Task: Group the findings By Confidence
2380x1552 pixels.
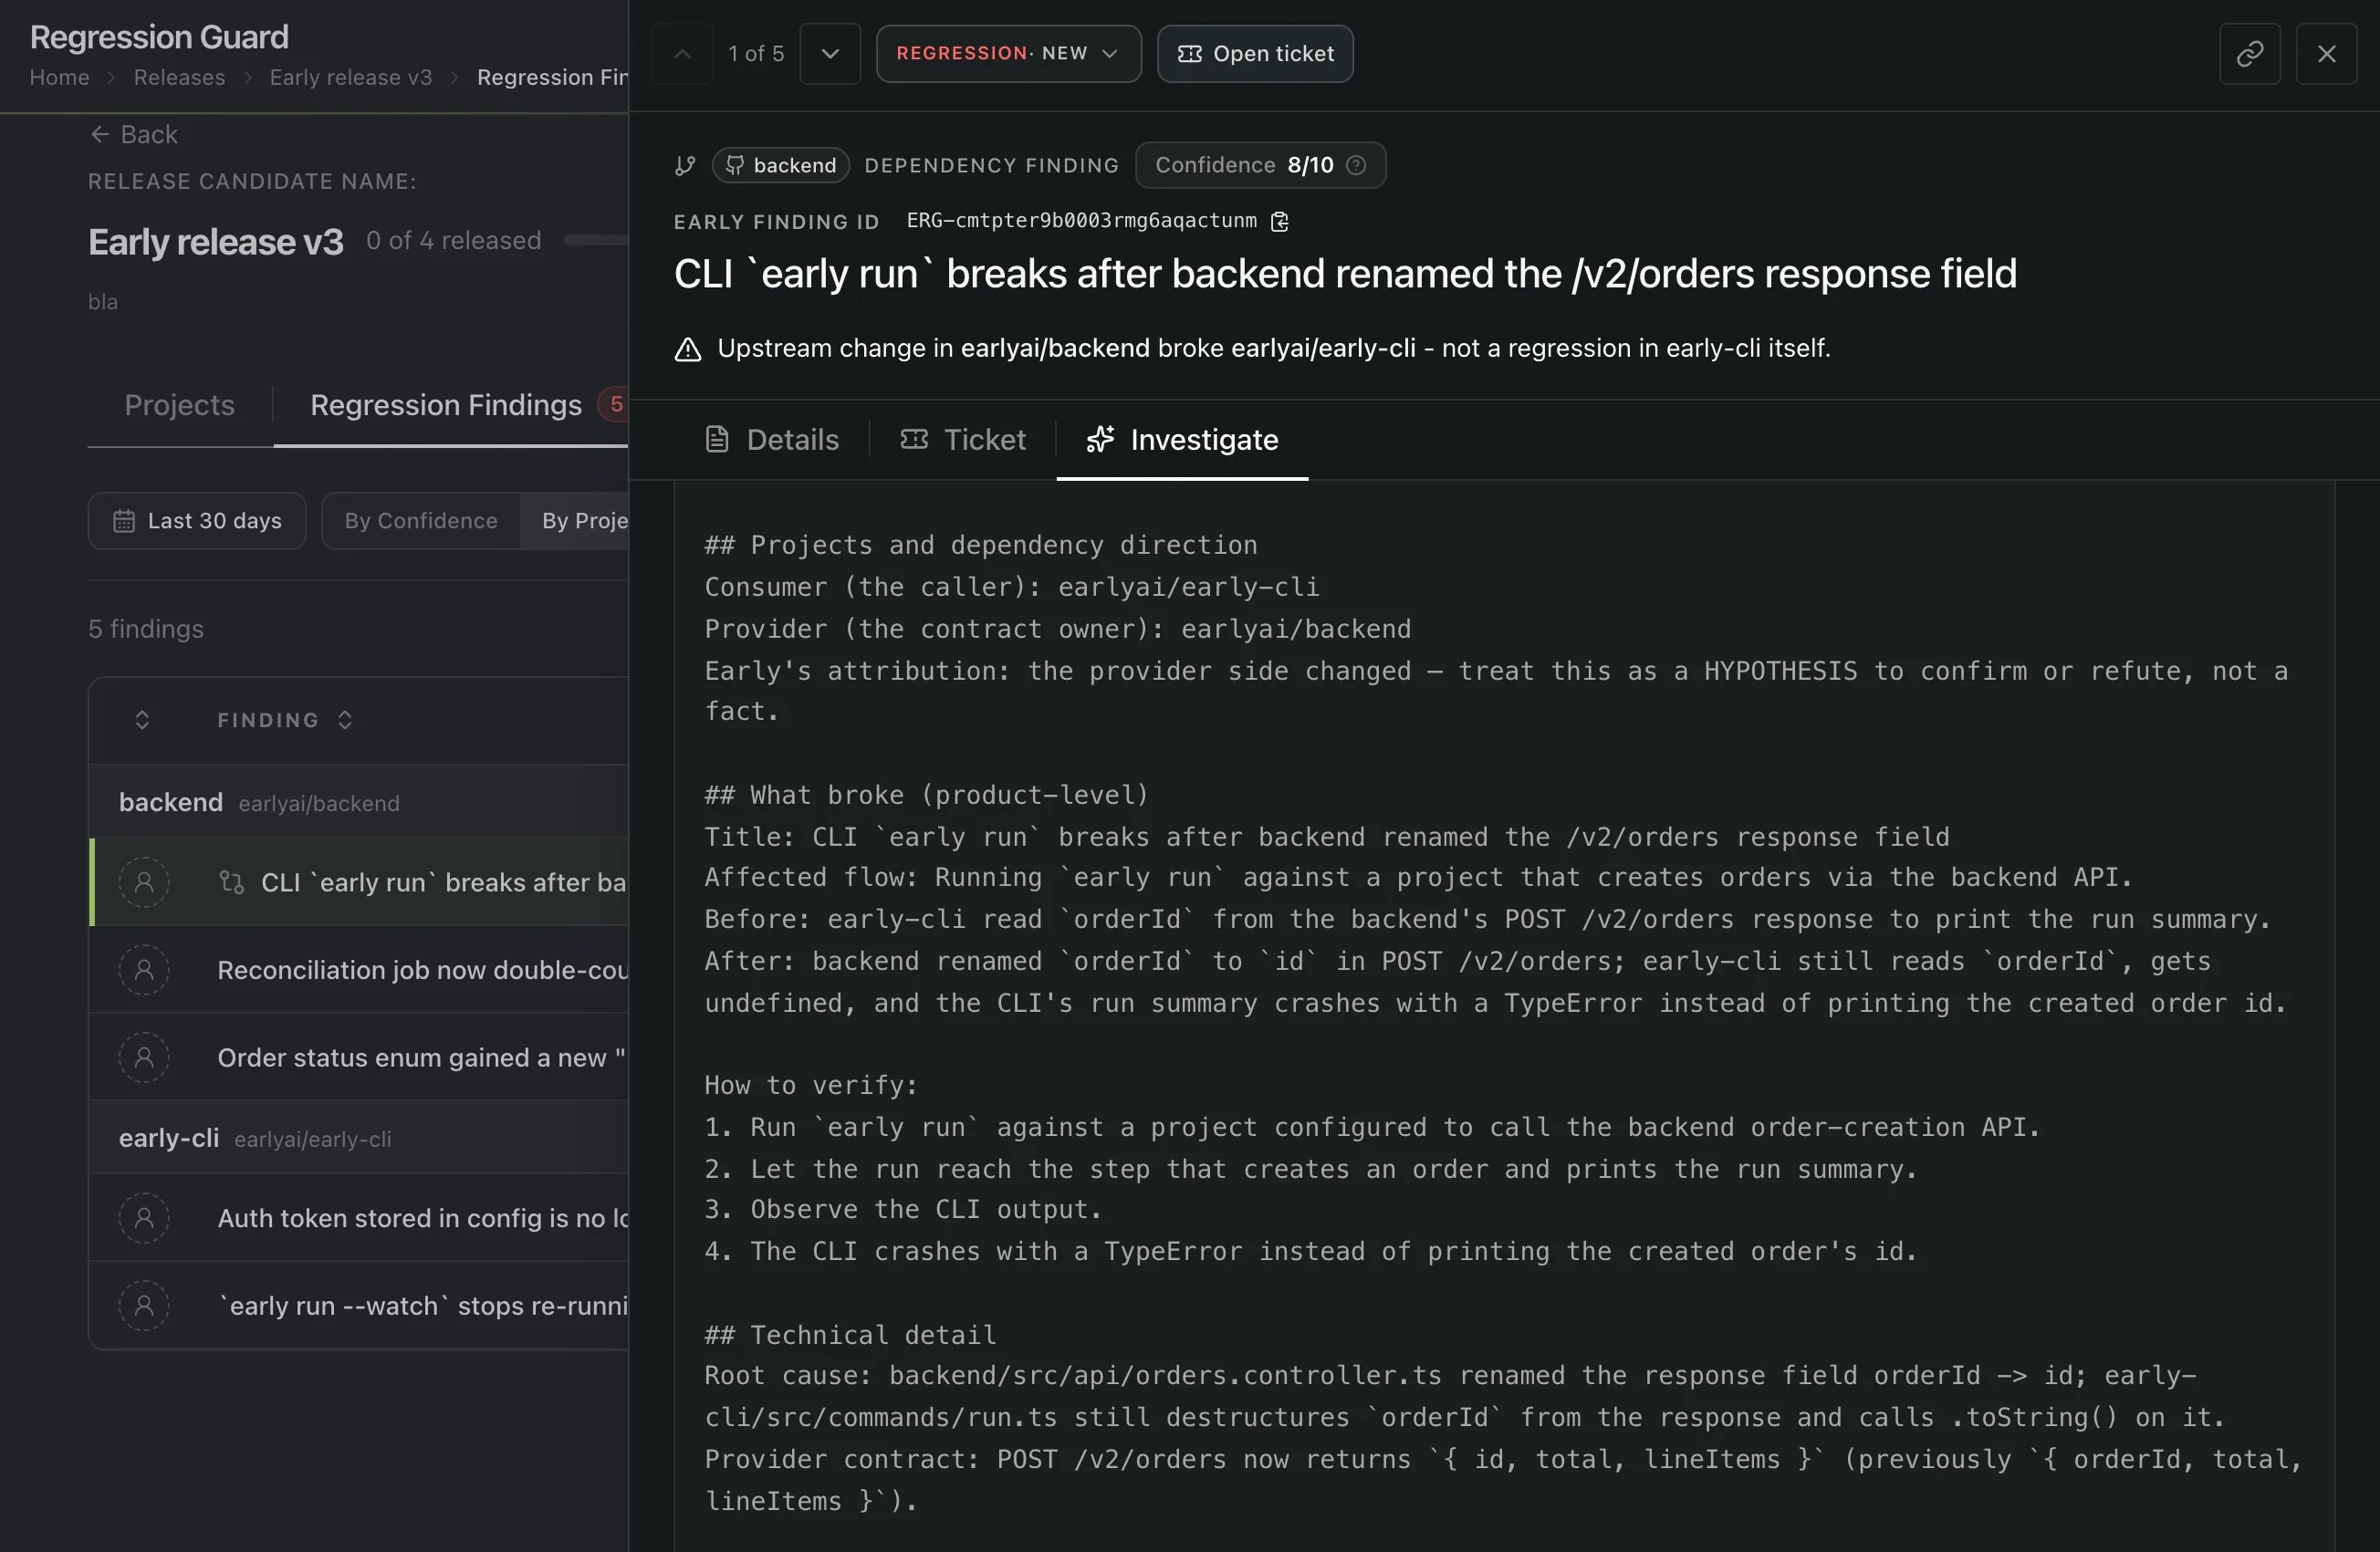Action: (421, 521)
